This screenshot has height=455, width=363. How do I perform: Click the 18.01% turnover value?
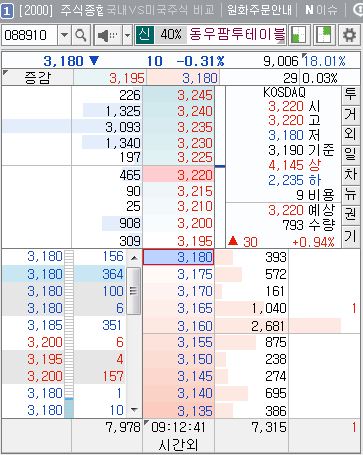tap(324, 61)
